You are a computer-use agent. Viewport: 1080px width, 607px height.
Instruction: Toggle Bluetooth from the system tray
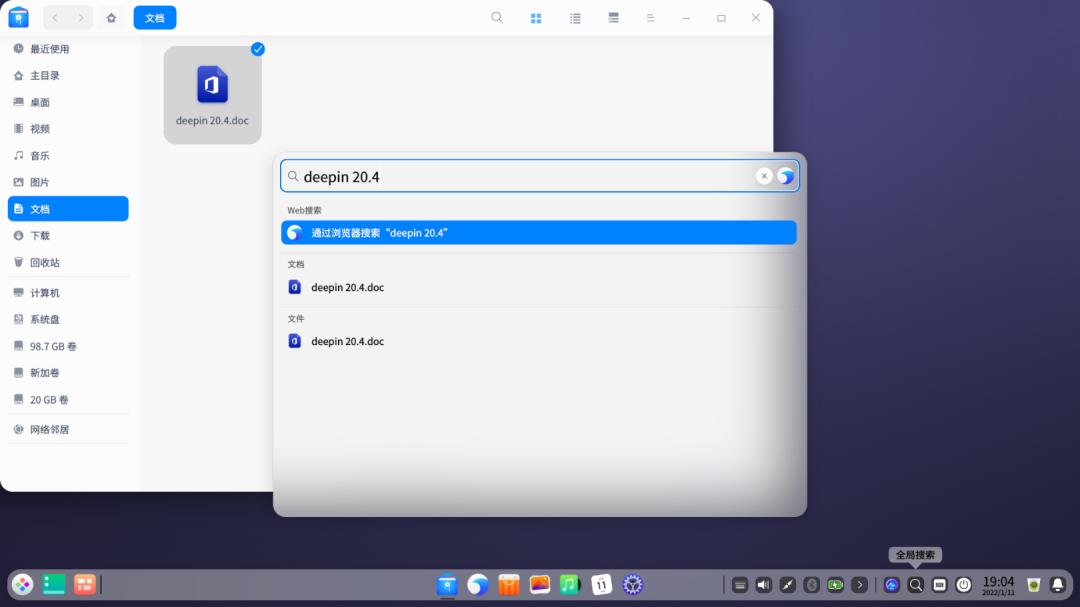[810, 585]
